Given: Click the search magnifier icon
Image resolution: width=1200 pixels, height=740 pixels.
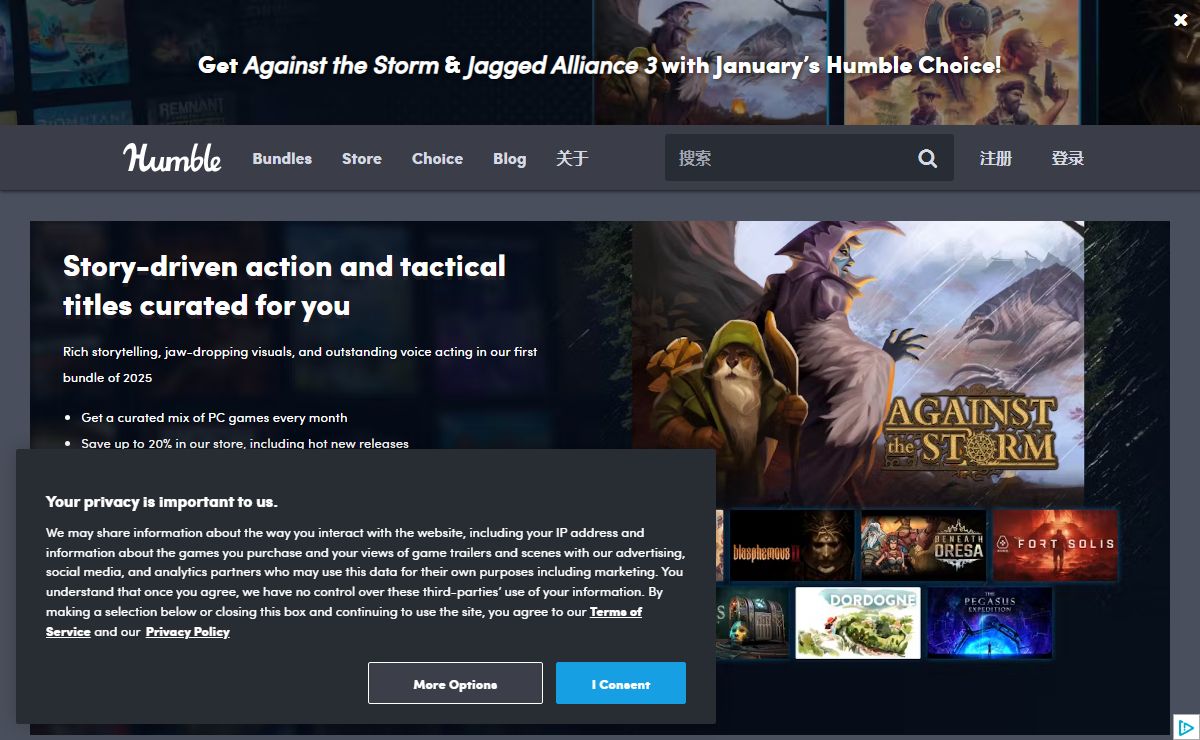Looking at the screenshot, I should click(x=928, y=158).
